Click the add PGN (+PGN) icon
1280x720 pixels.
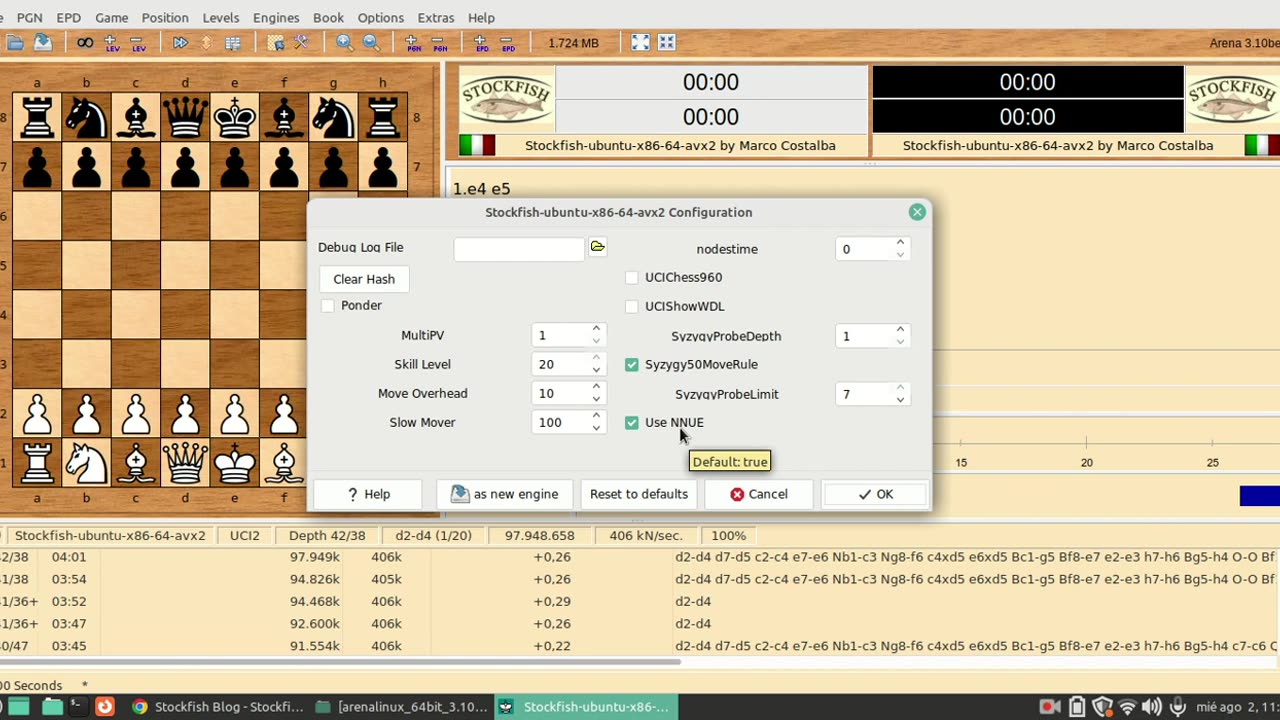(412, 43)
